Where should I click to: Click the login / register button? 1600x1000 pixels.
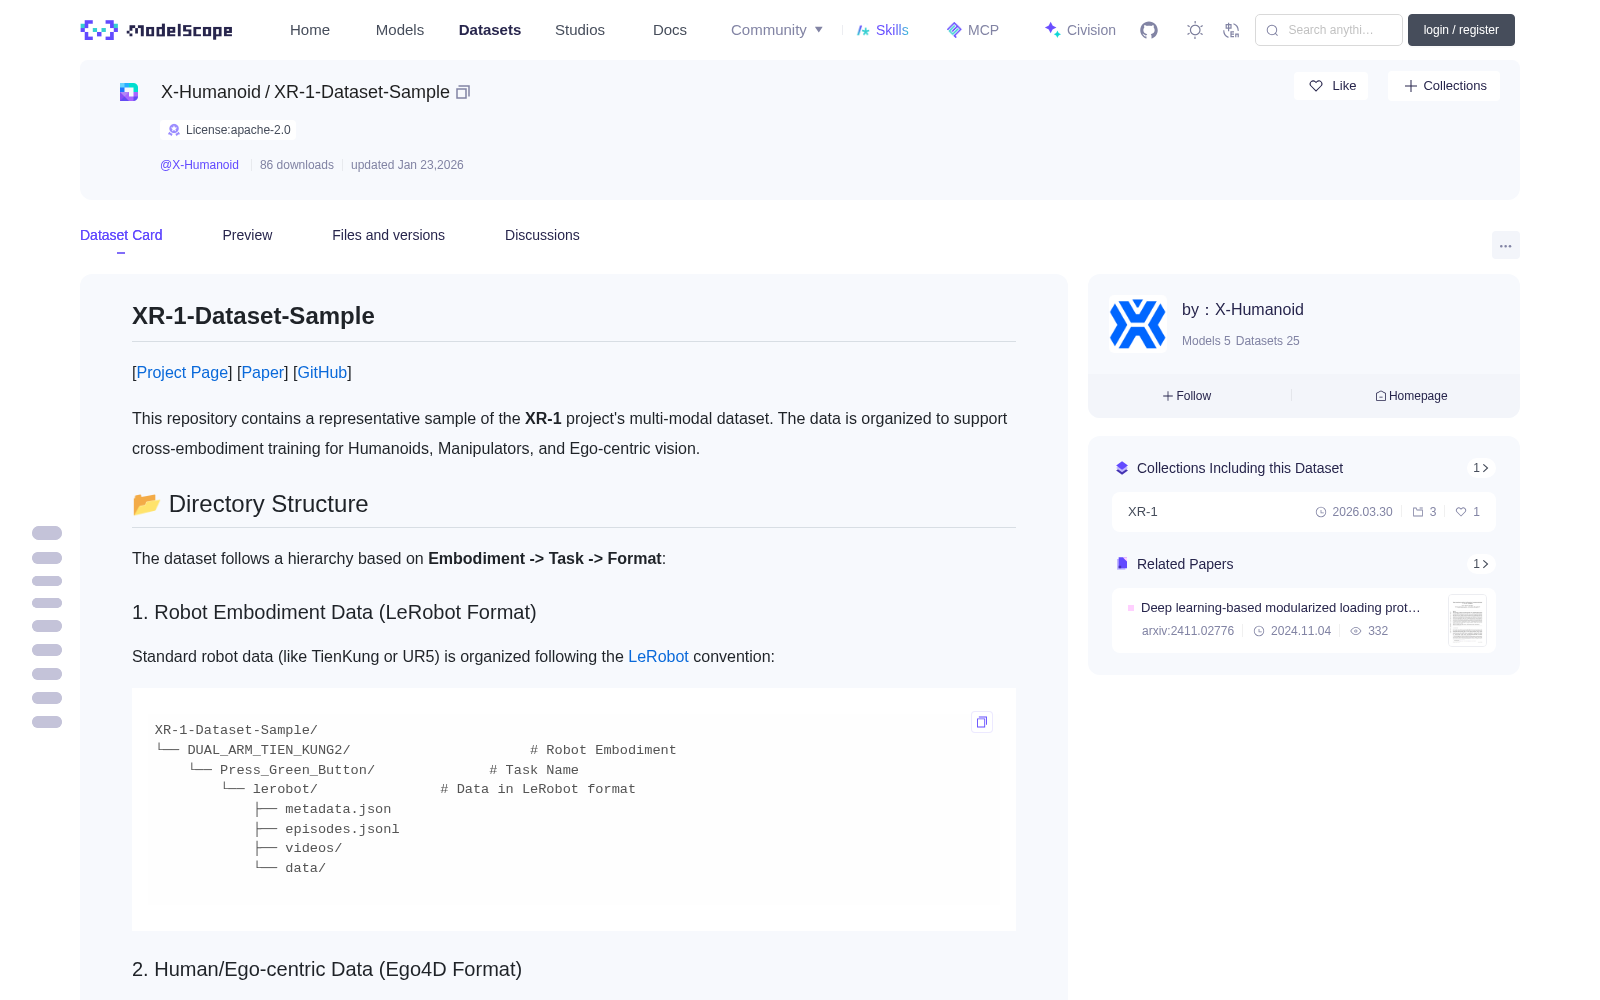click(x=1461, y=30)
